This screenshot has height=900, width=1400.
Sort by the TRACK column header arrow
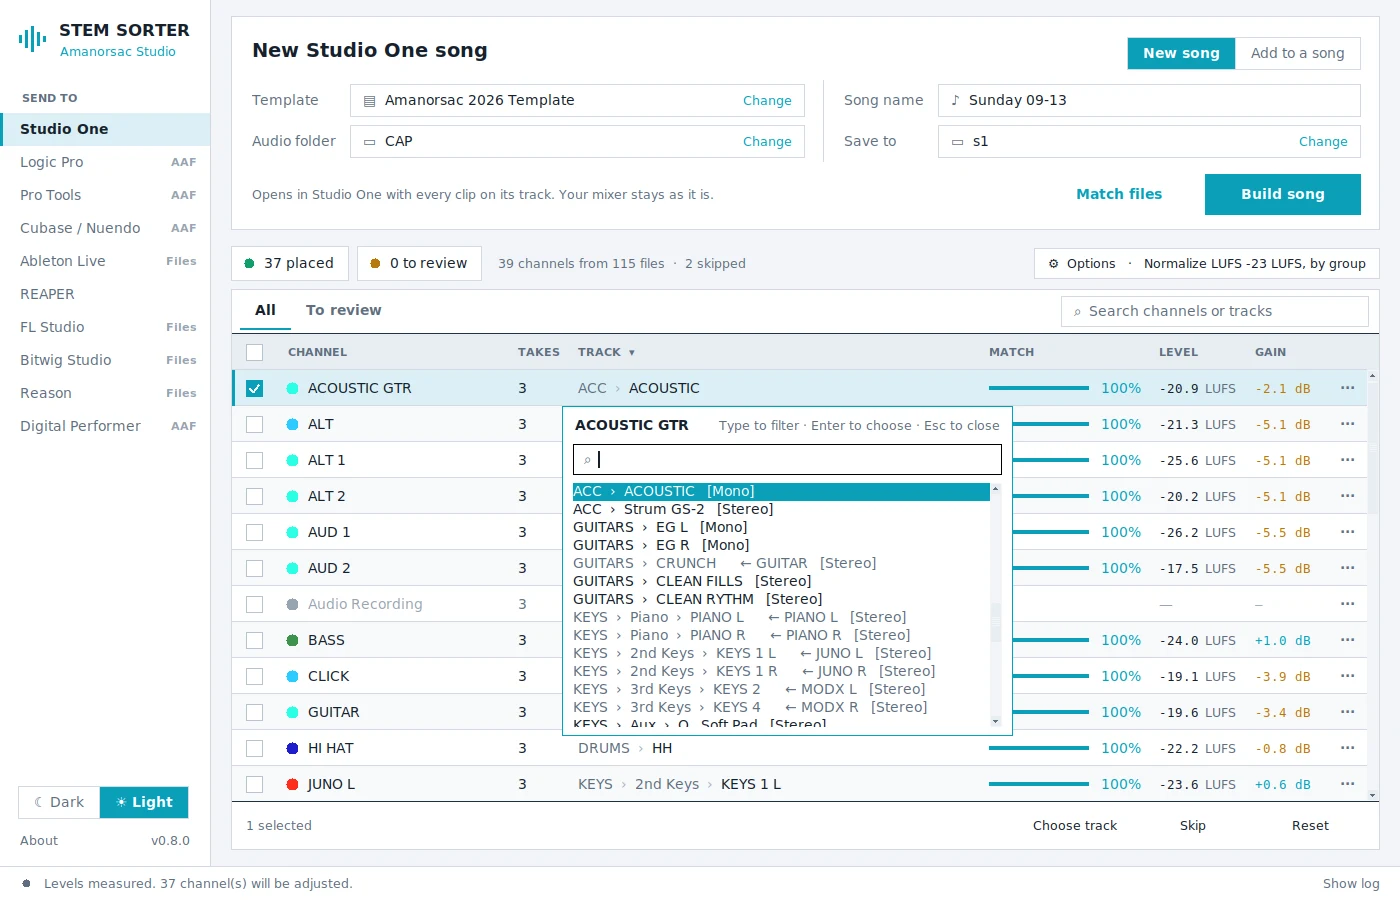click(x=632, y=353)
